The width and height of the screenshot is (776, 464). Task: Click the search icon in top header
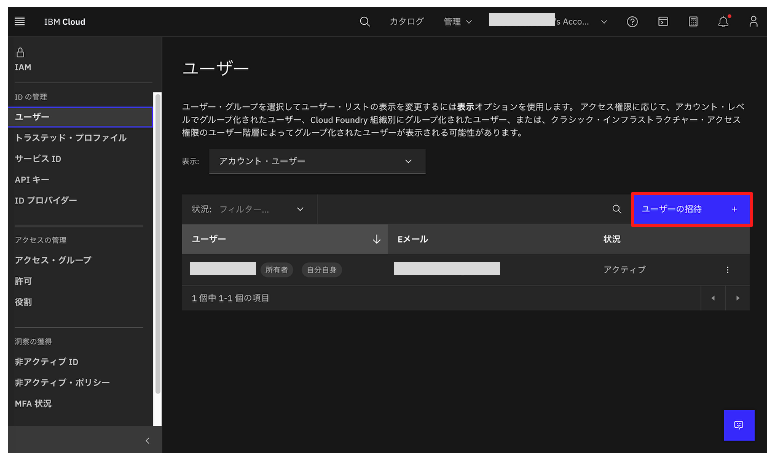(364, 21)
